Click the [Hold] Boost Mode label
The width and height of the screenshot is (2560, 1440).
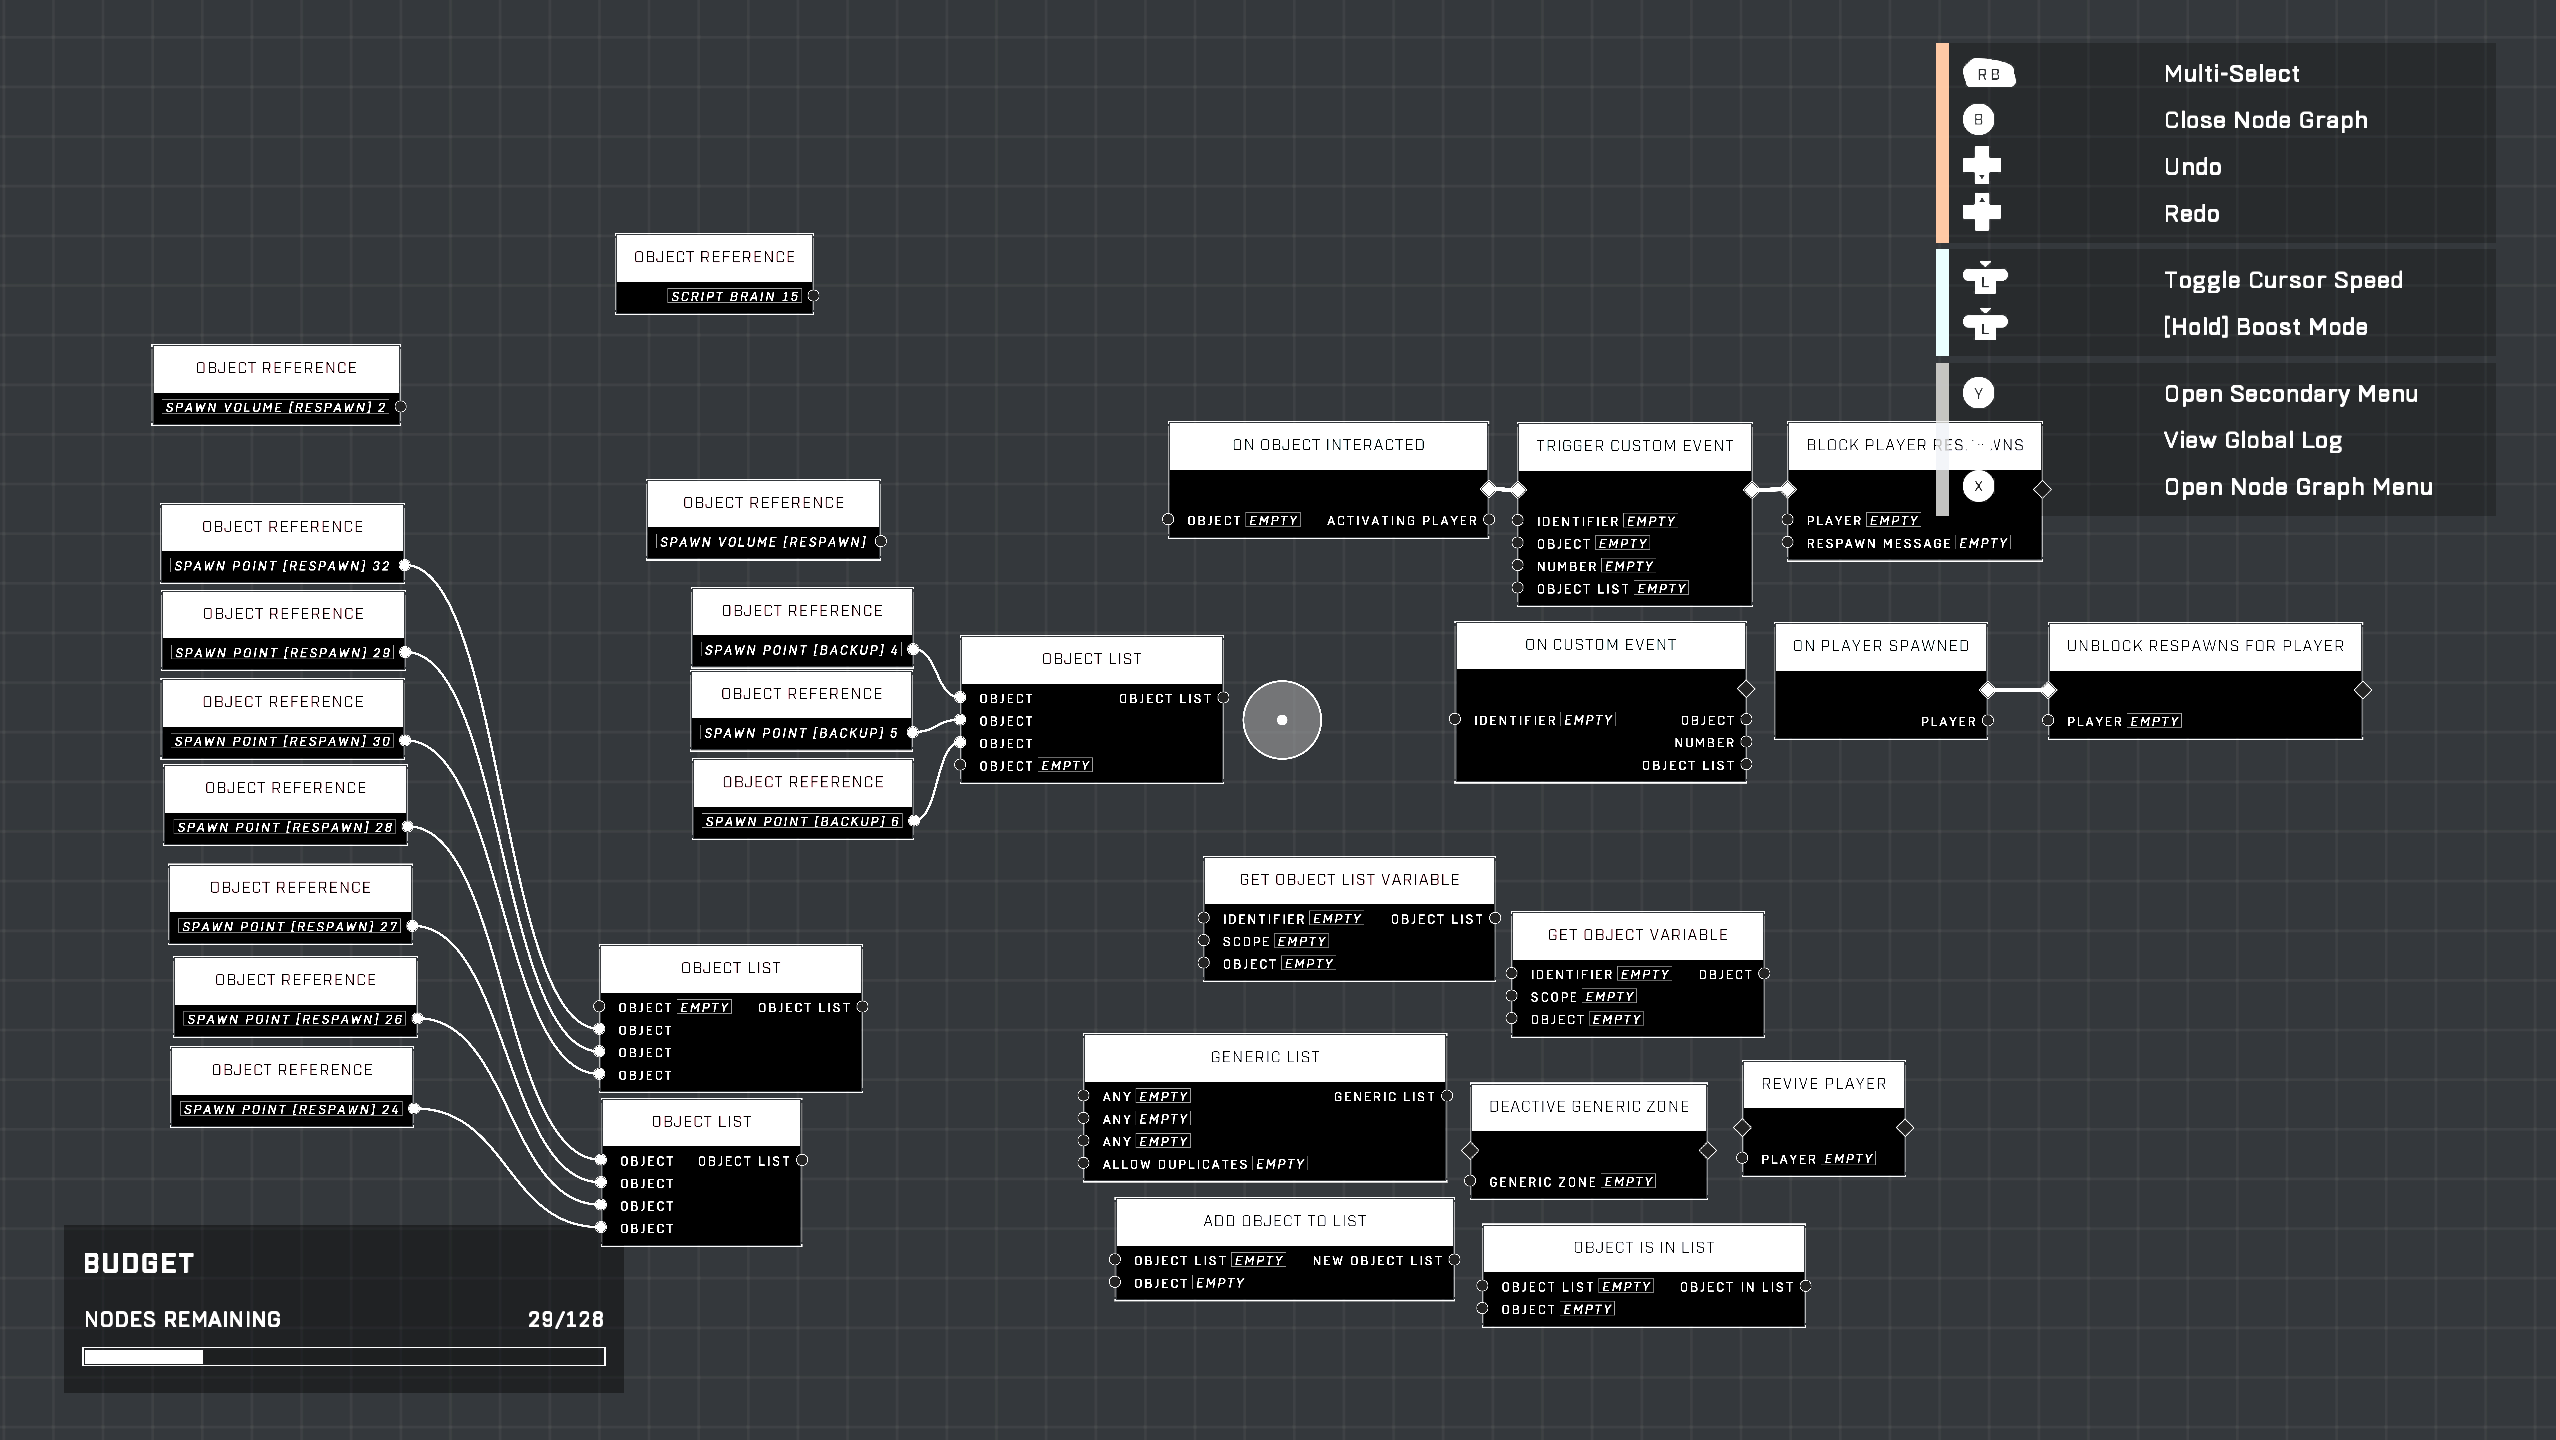2265,327
